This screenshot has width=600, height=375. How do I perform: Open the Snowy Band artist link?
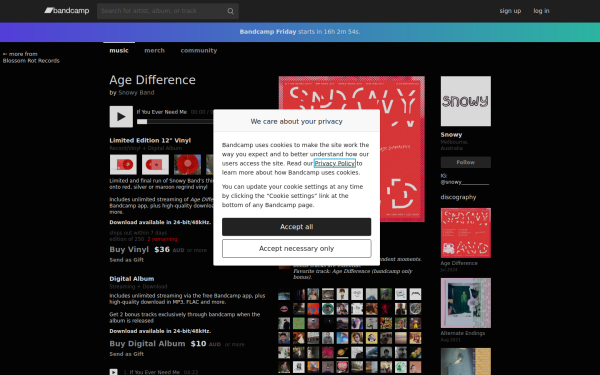pyautogui.click(x=136, y=93)
